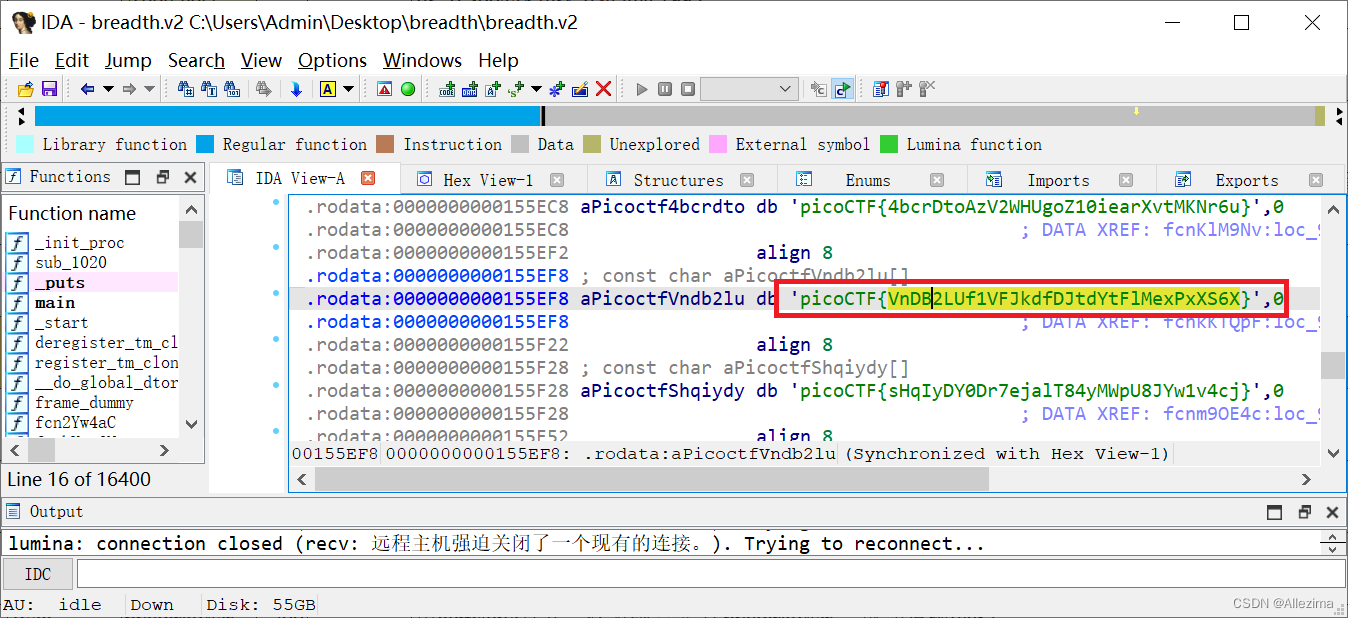Click the pencil edit/rename toolbar icon
1348x618 pixels.
click(580, 89)
